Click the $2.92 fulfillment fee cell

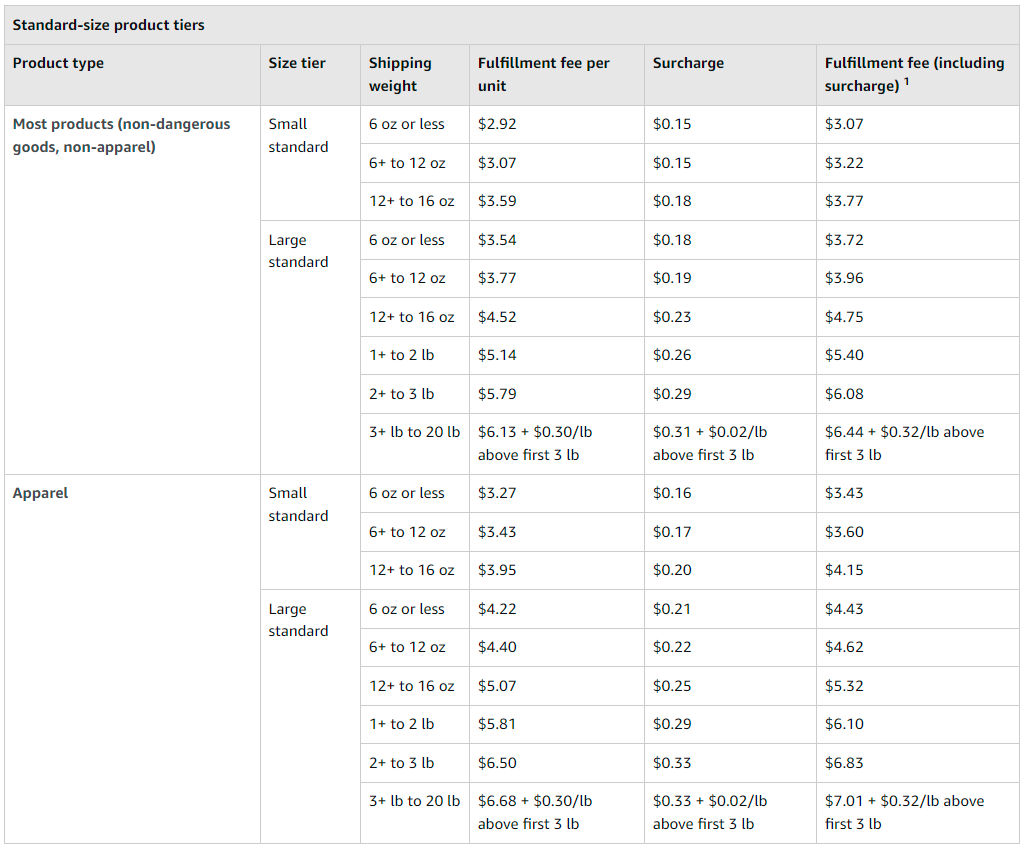[494, 124]
